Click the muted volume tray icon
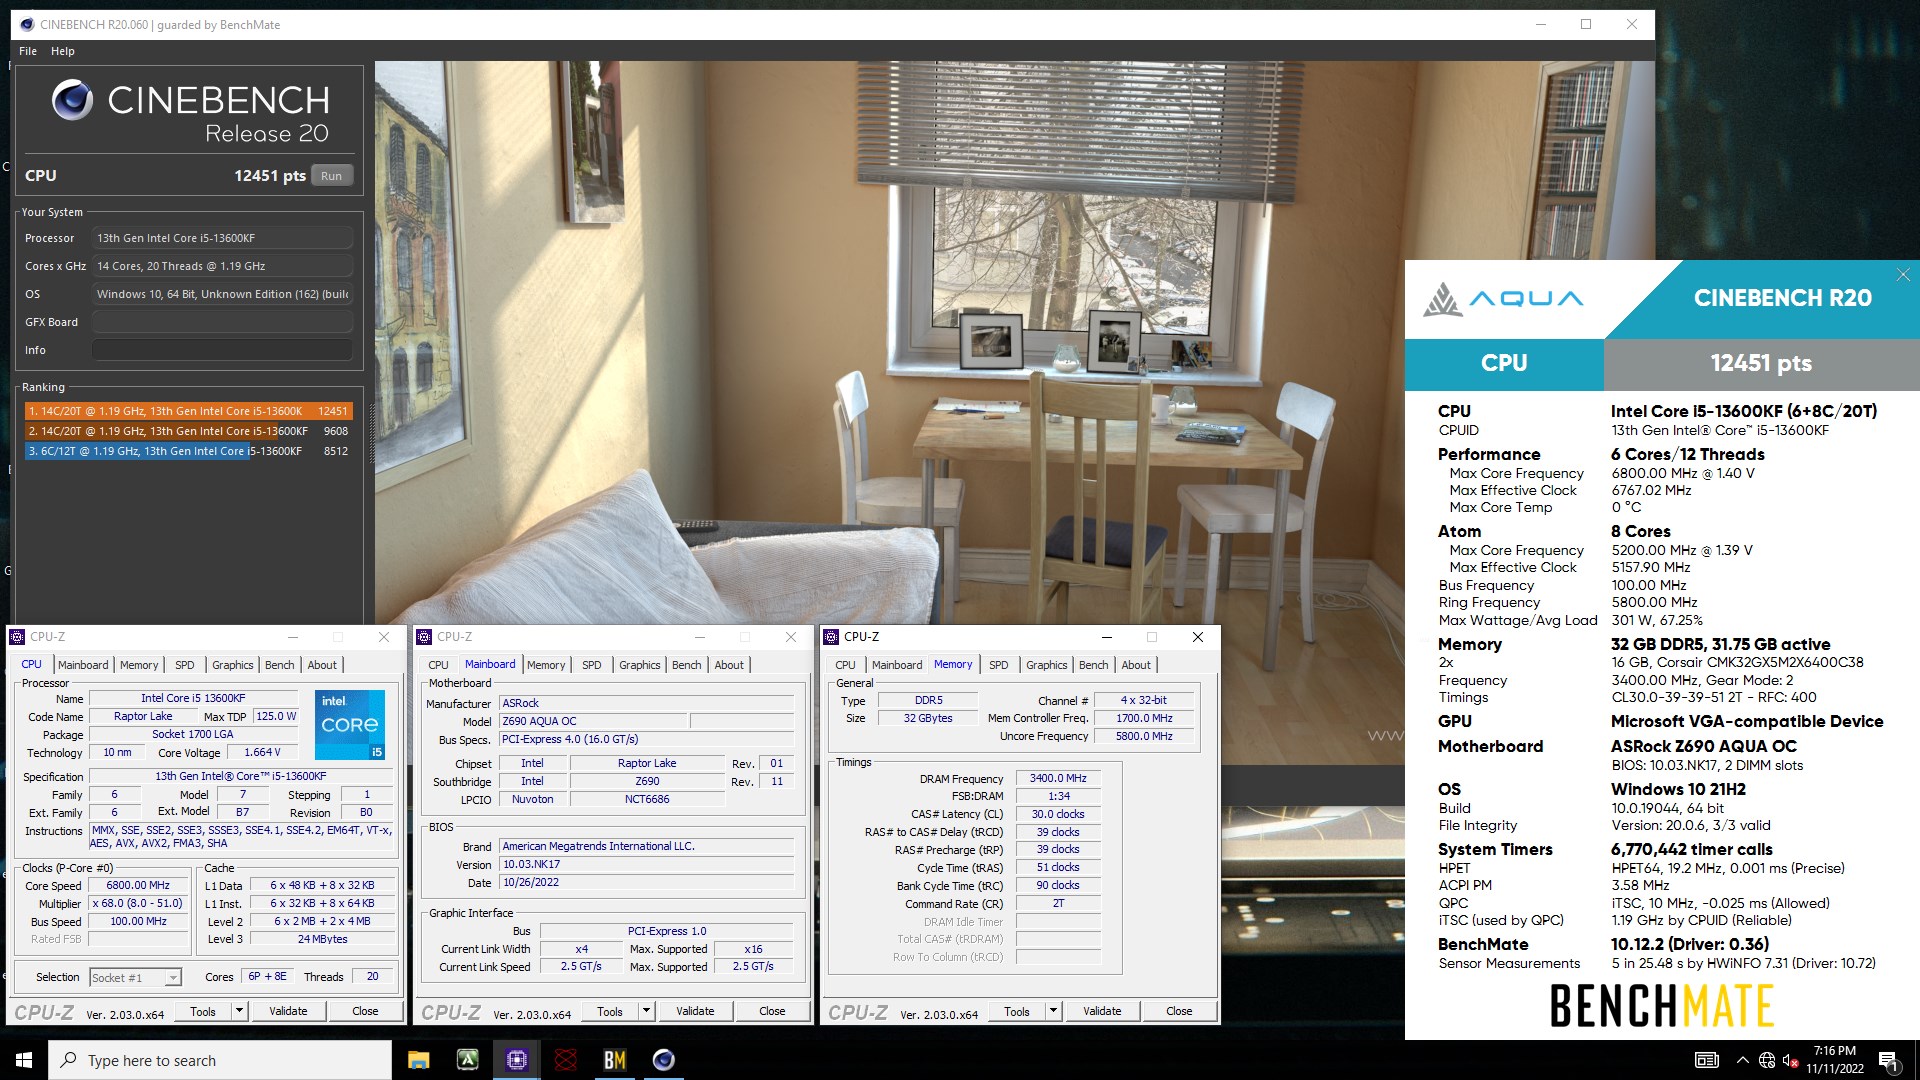The image size is (1920, 1080). (x=1791, y=1060)
